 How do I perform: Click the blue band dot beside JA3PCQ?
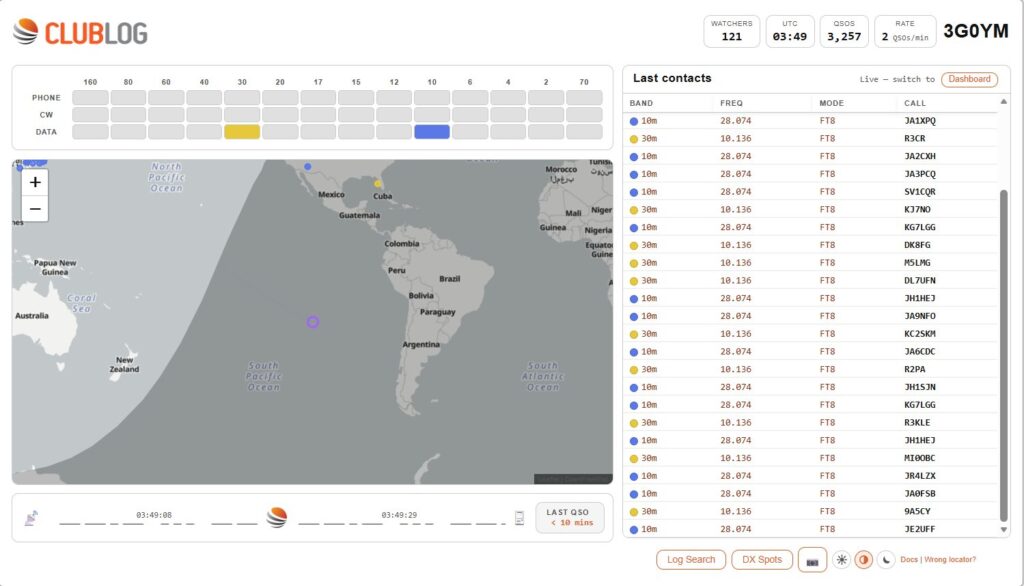click(633, 174)
